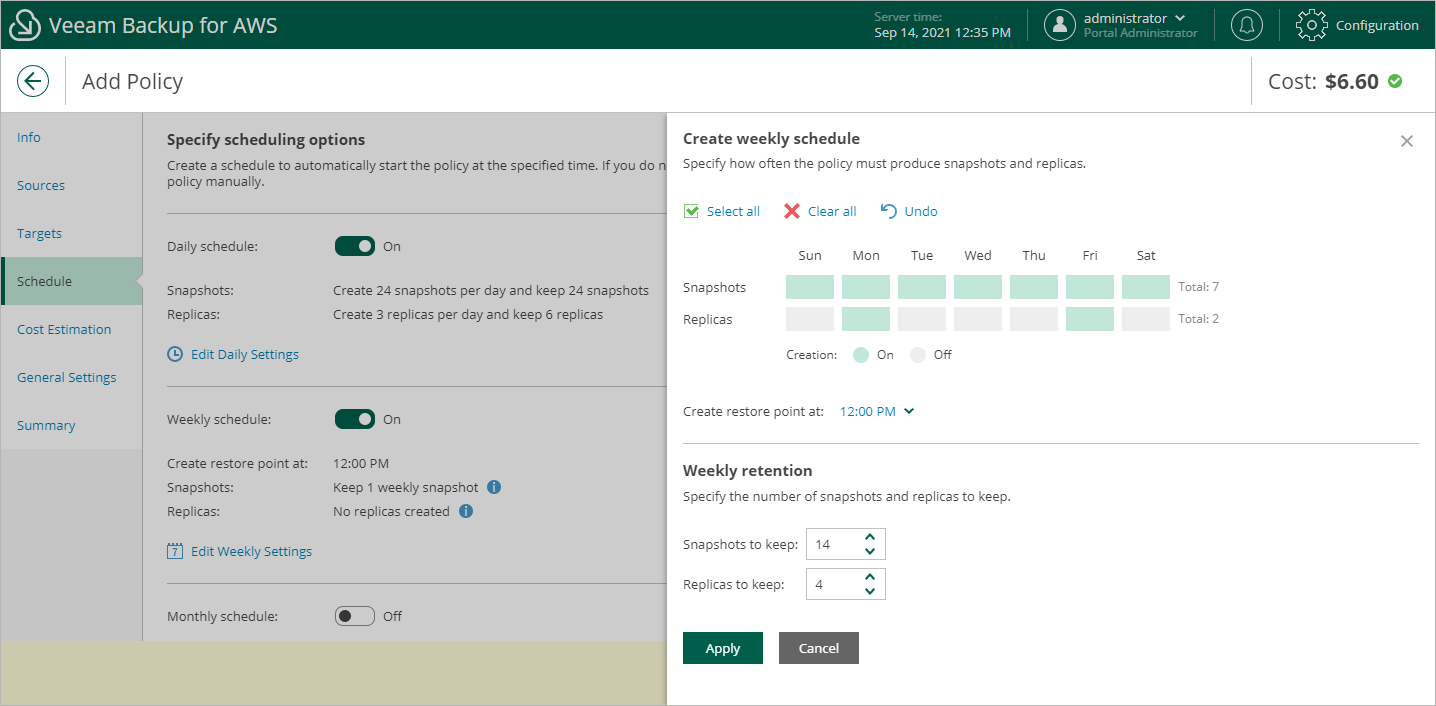Click the Select all checkmark icon

tap(691, 211)
